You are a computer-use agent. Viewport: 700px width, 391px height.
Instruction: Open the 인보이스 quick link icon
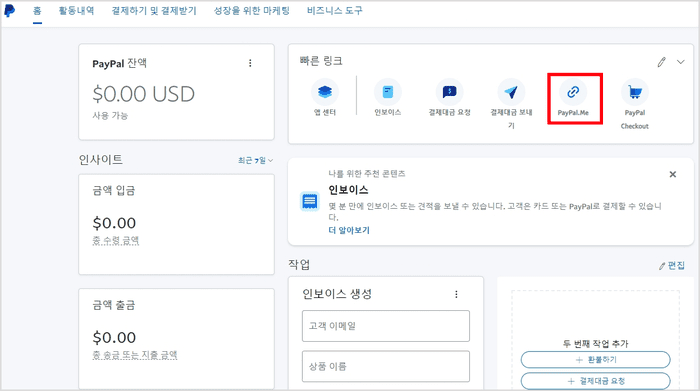(x=388, y=92)
